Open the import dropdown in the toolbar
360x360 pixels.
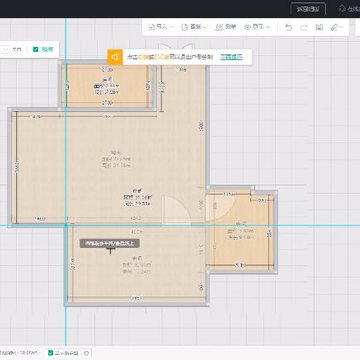(x=161, y=27)
